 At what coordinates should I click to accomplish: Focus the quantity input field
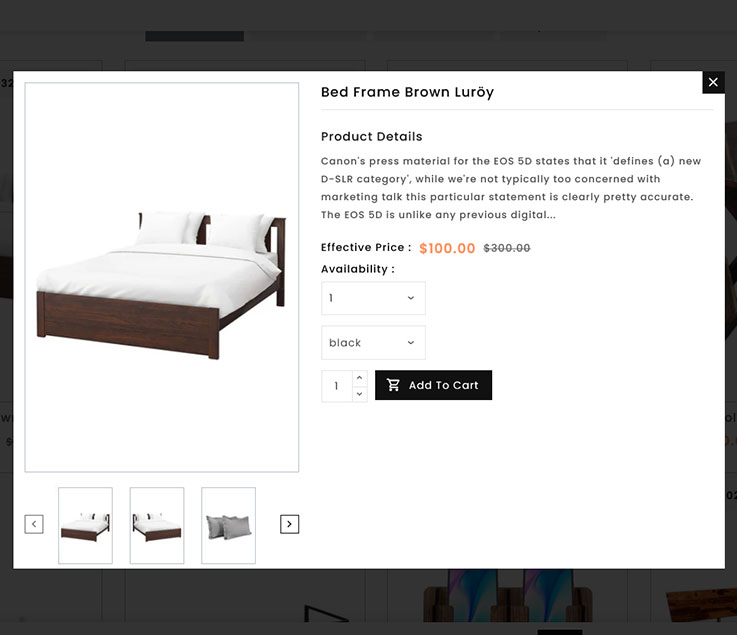pos(336,386)
